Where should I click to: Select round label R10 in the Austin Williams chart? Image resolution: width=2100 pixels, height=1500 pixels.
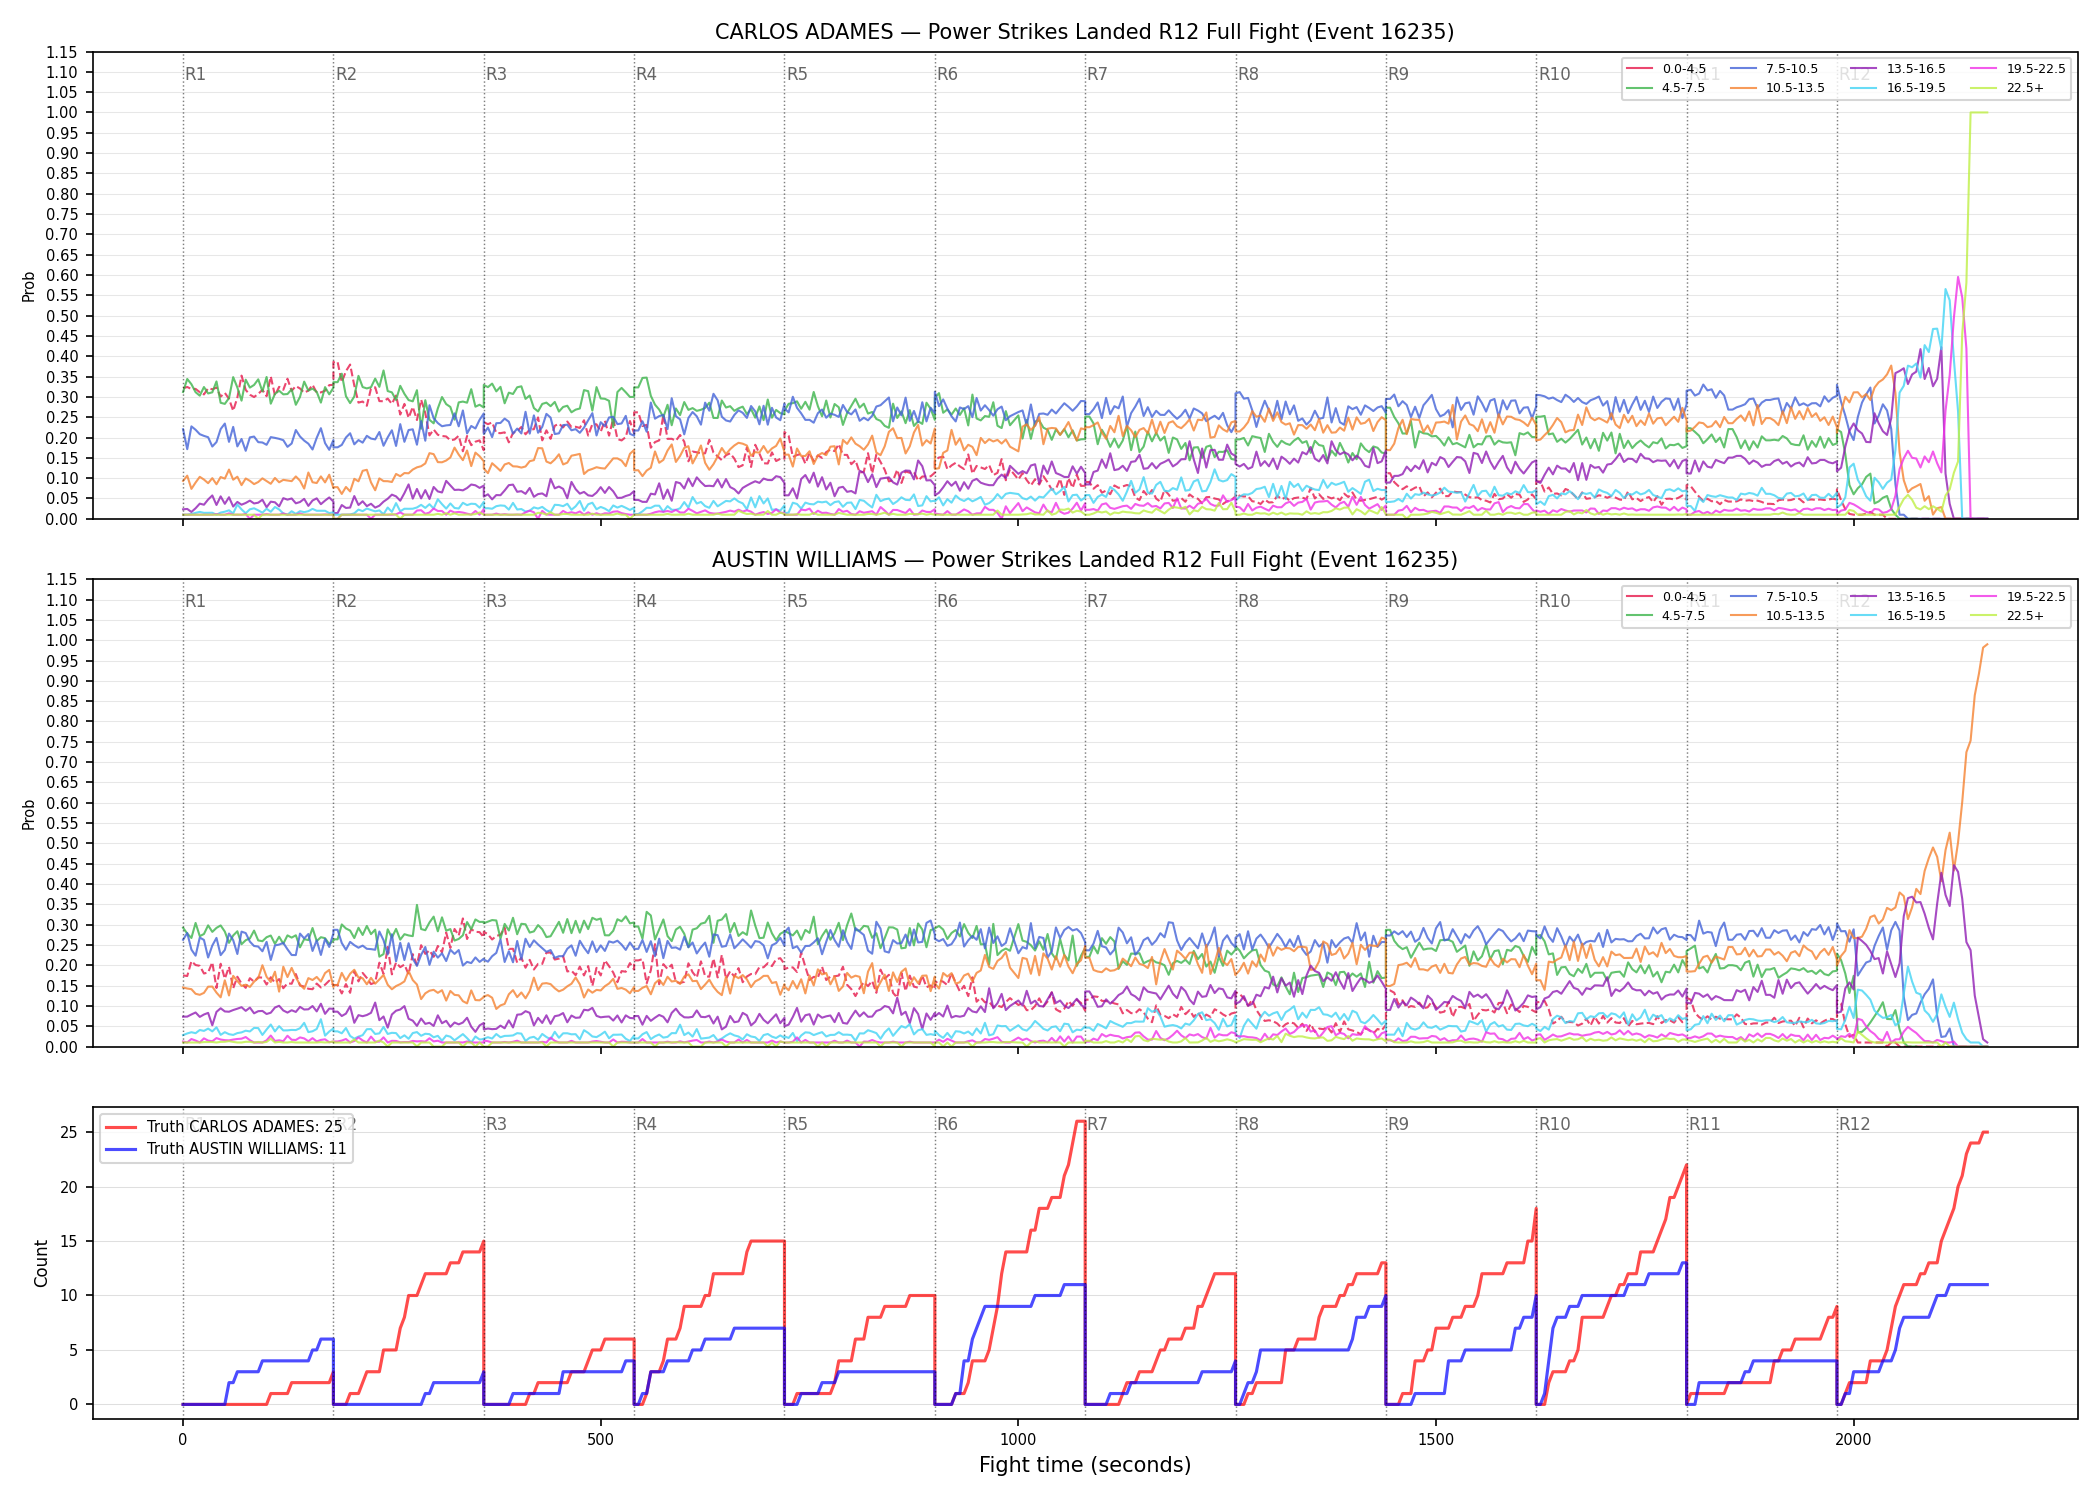pos(1554,601)
